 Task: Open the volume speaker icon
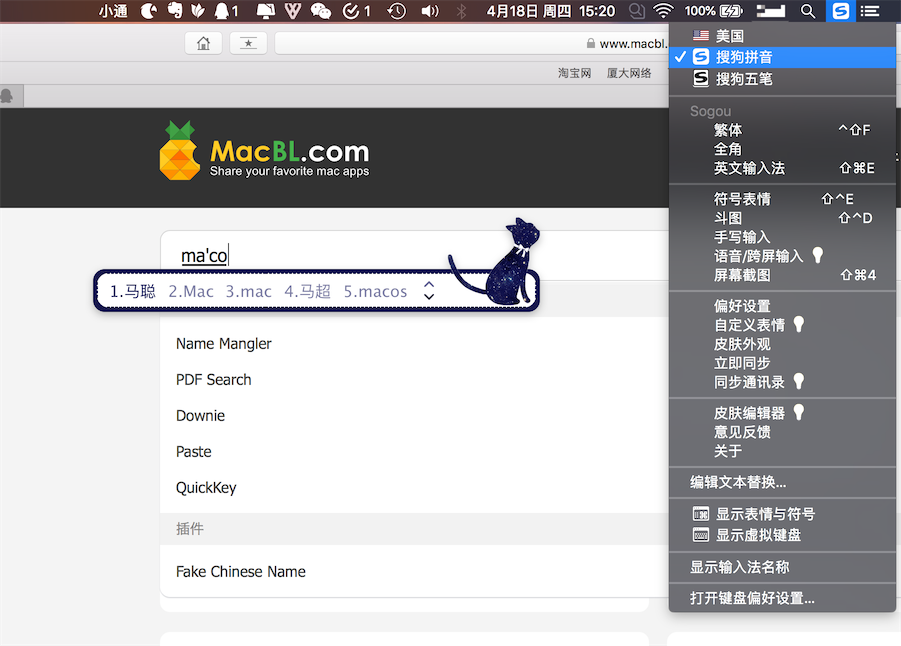click(x=430, y=11)
